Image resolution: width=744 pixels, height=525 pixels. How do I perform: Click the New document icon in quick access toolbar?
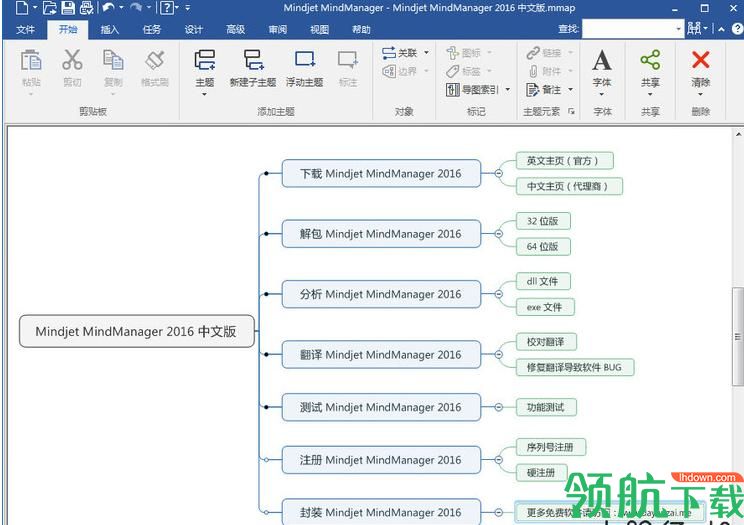(x=22, y=8)
